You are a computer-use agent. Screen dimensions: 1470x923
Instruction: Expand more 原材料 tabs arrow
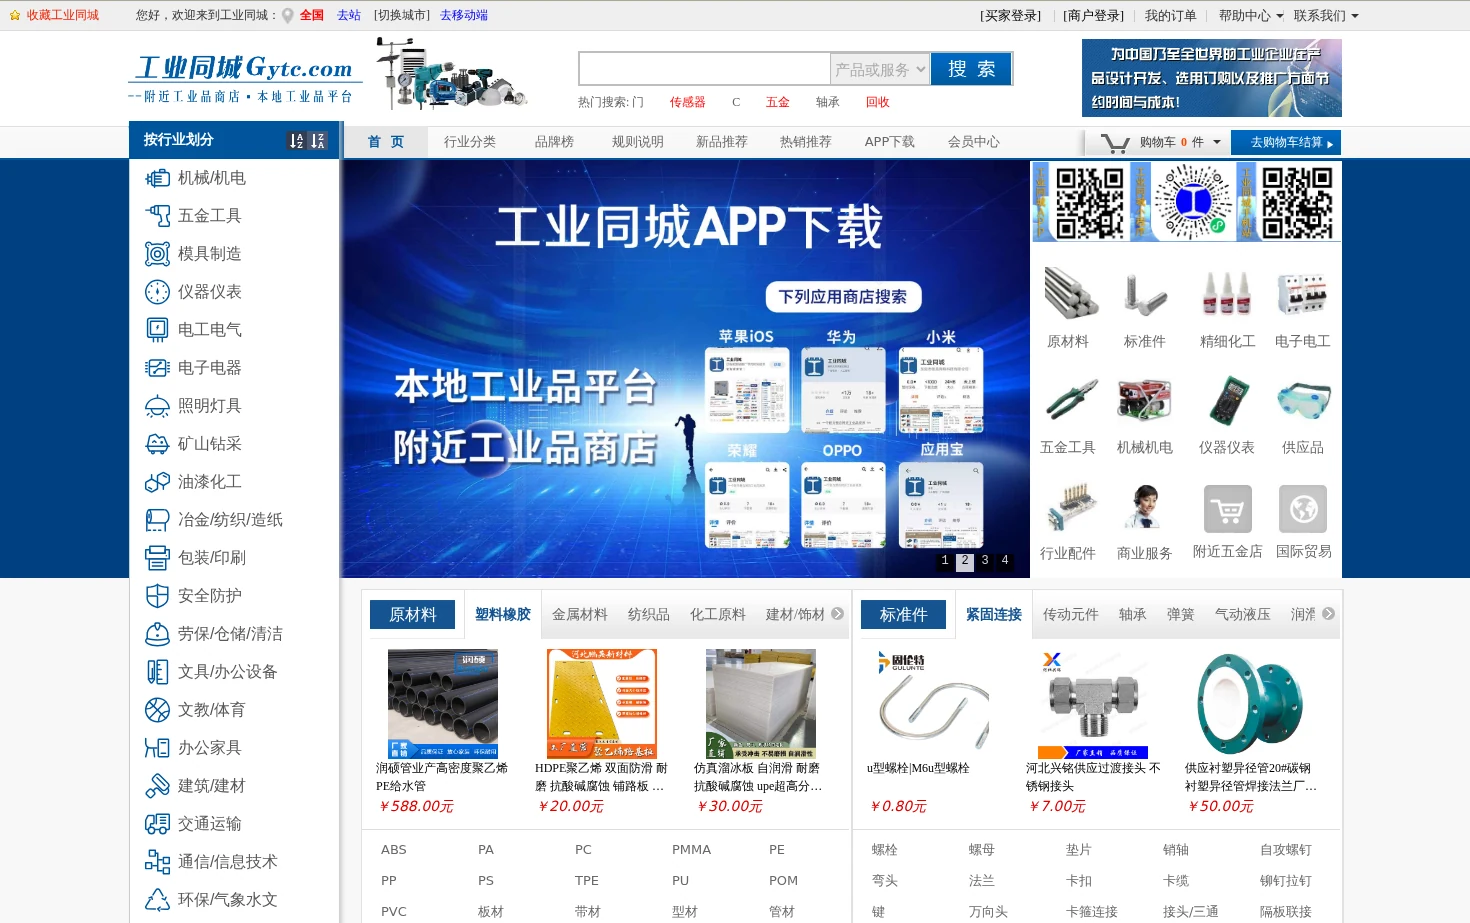pos(837,614)
